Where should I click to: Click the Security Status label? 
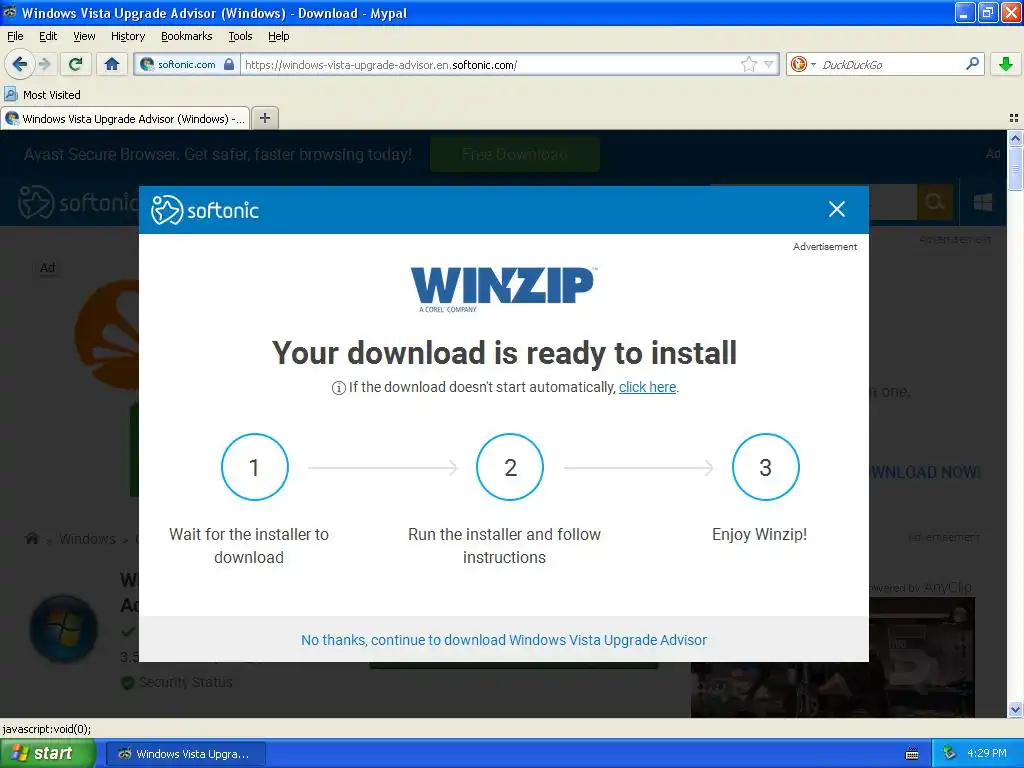[x=185, y=682]
